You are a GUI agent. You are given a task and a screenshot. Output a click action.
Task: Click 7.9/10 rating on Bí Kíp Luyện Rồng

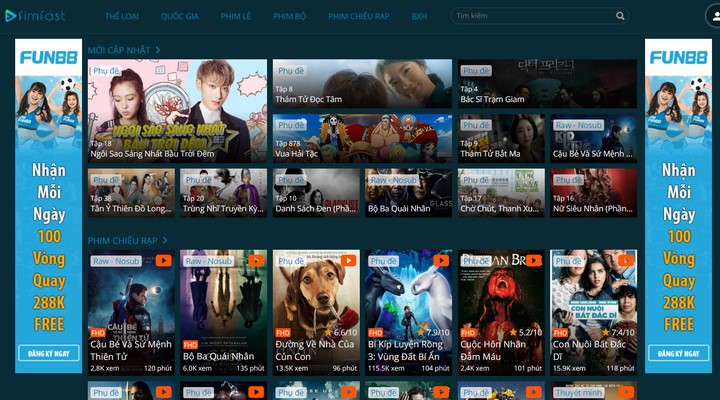433,332
